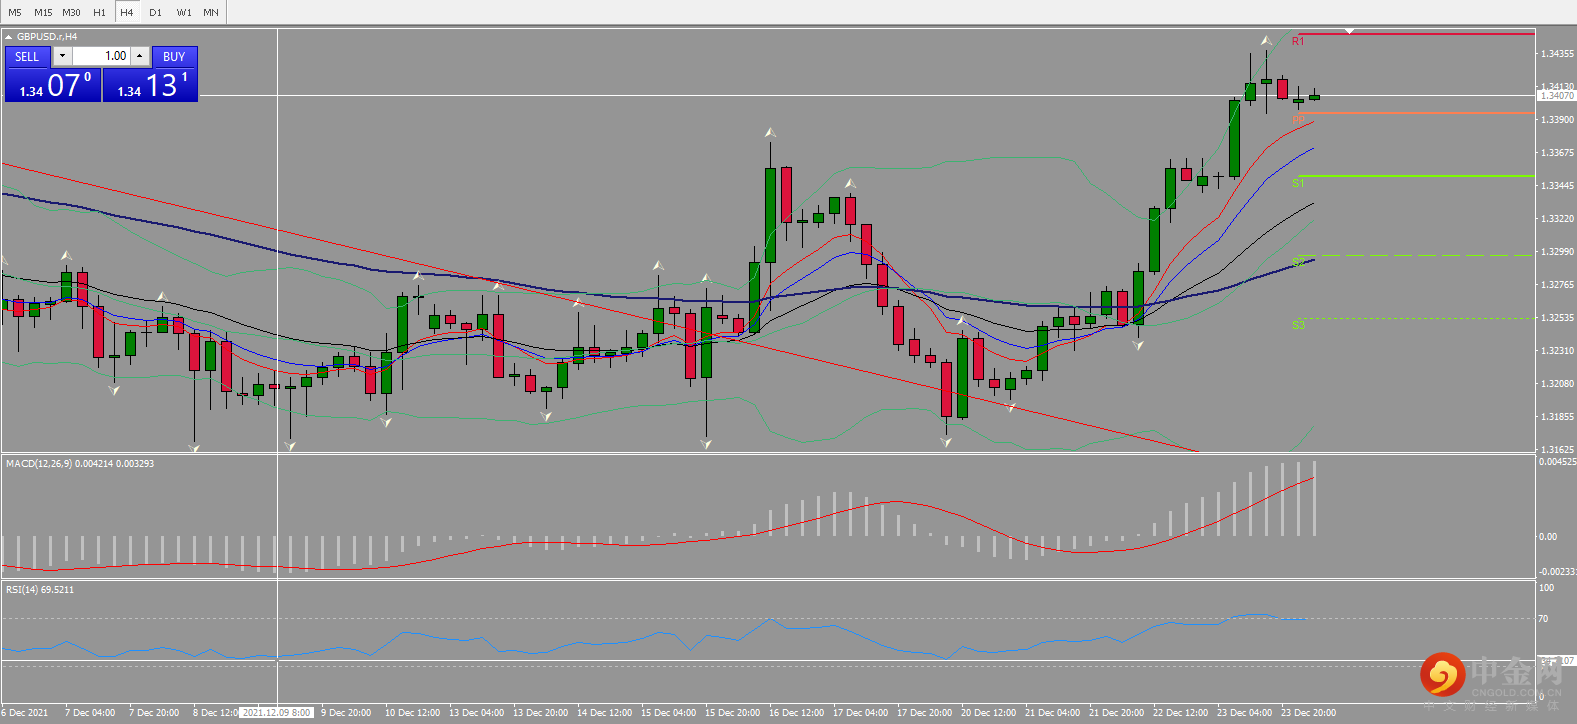This screenshot has height=724, width=1577.
Task: Click the fractal arrow above the highest 23 Dec candle
Action: coord(1266,41)
